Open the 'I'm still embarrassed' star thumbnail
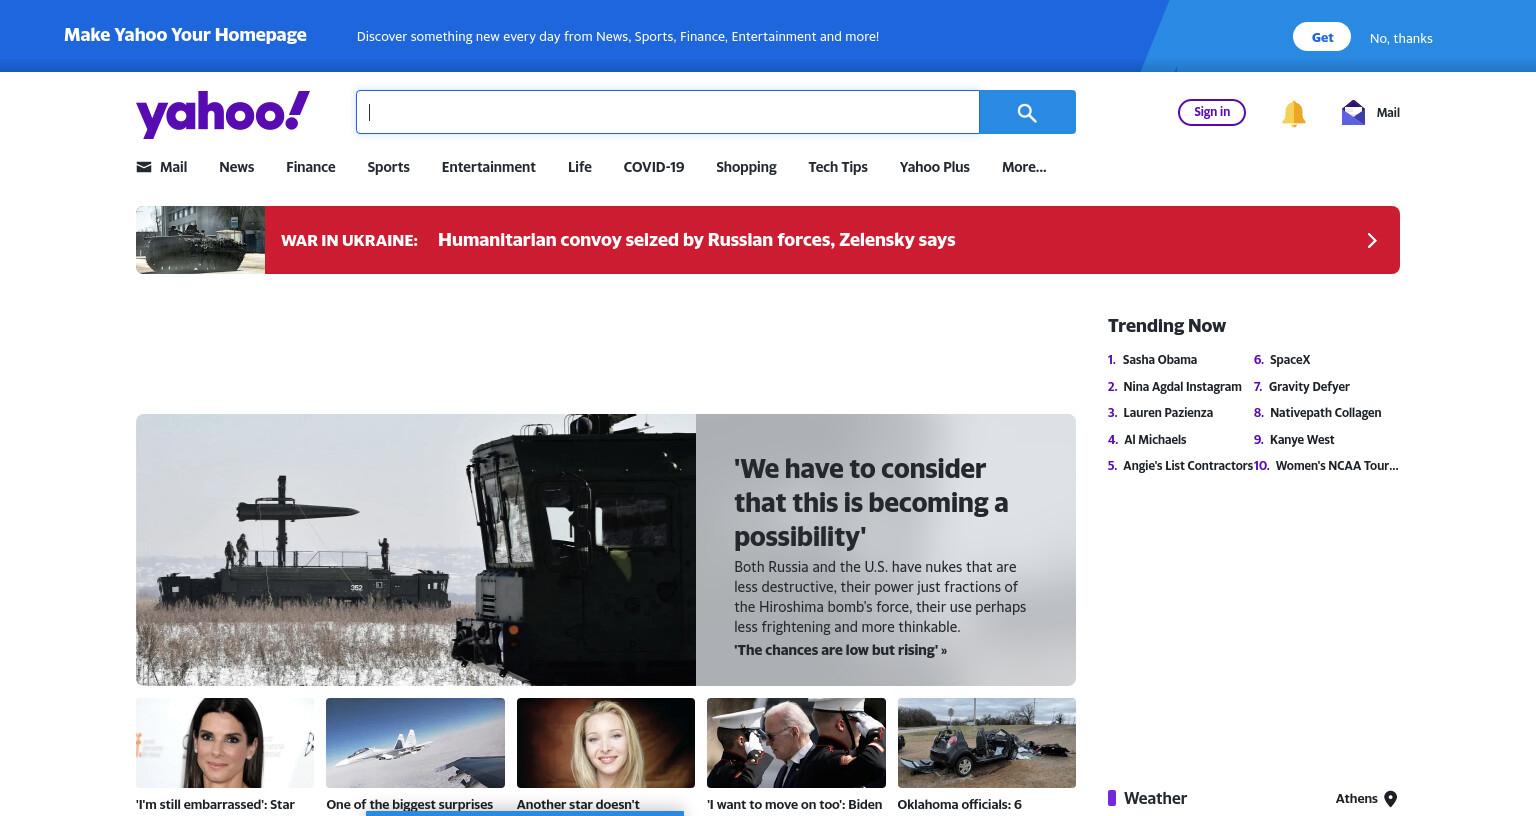This screenshot has width=1536, height=816. point(225,743)
